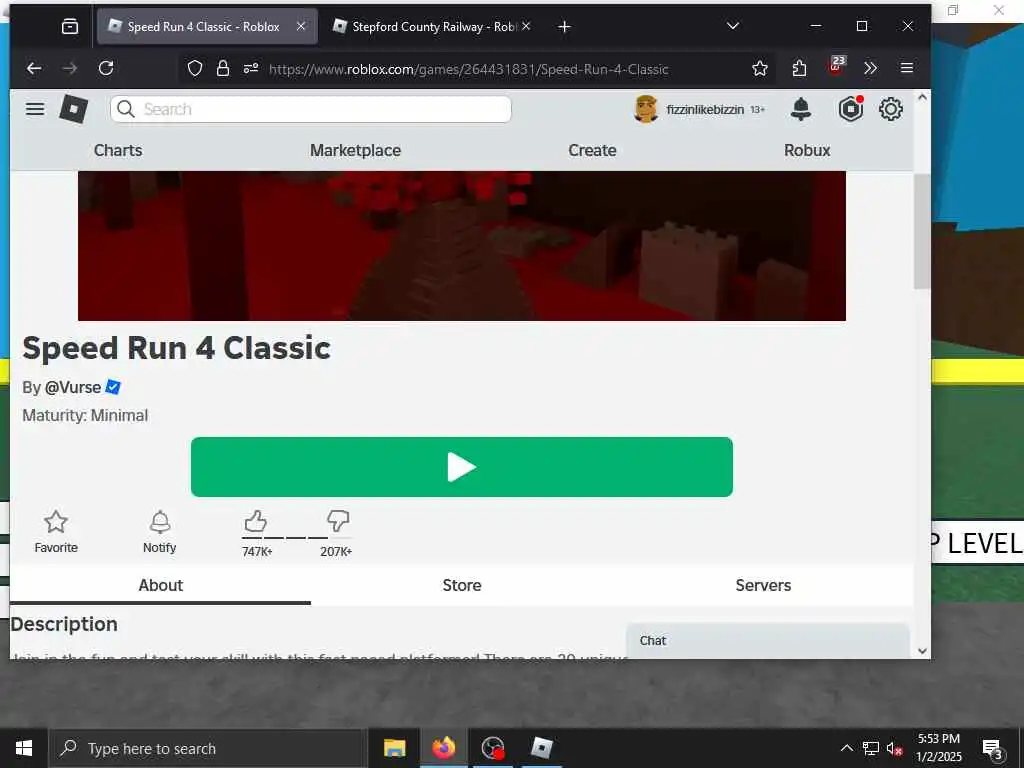Open muted volume tray icon
Viewport: 1024px width, 768px height.
[894, 748]
